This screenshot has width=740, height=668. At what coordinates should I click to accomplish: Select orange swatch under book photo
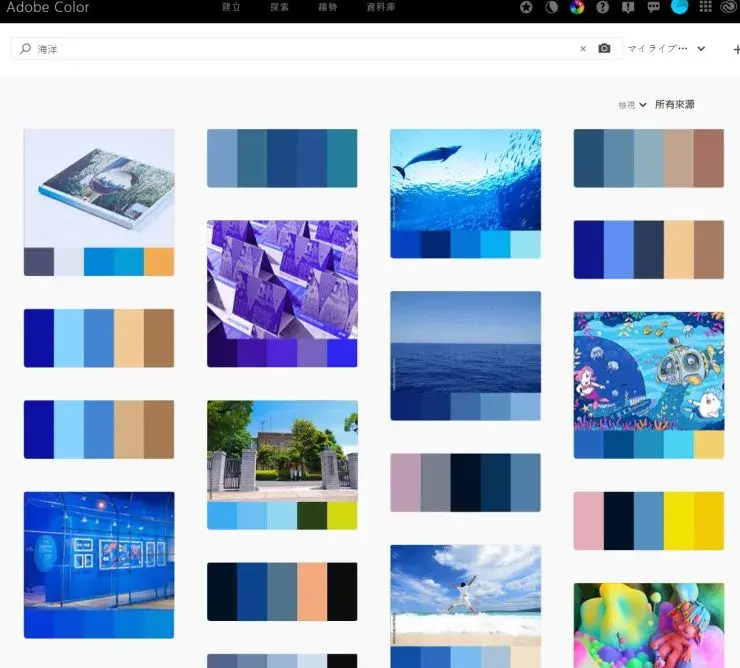(x=159, y=262)
